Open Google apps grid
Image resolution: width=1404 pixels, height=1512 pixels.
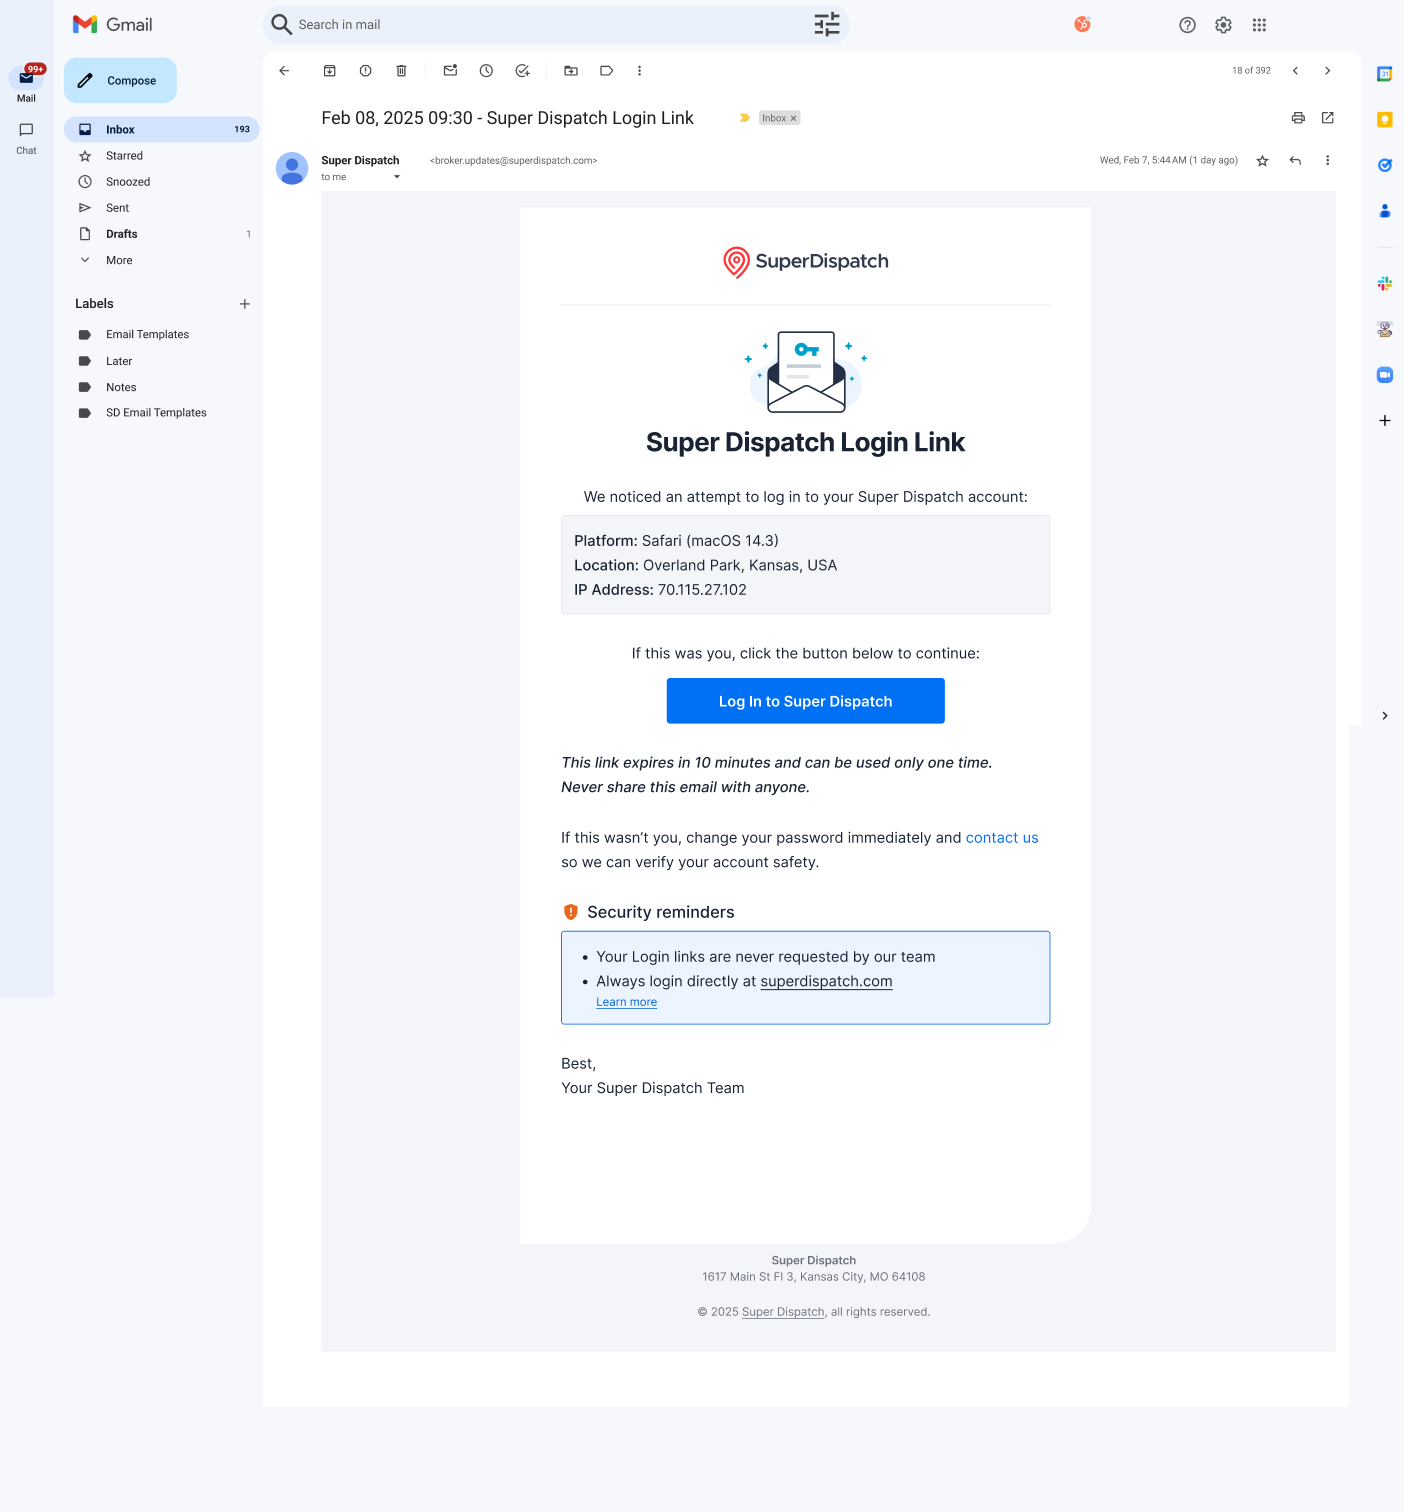pyautogui.click(x=1260, y=25)
